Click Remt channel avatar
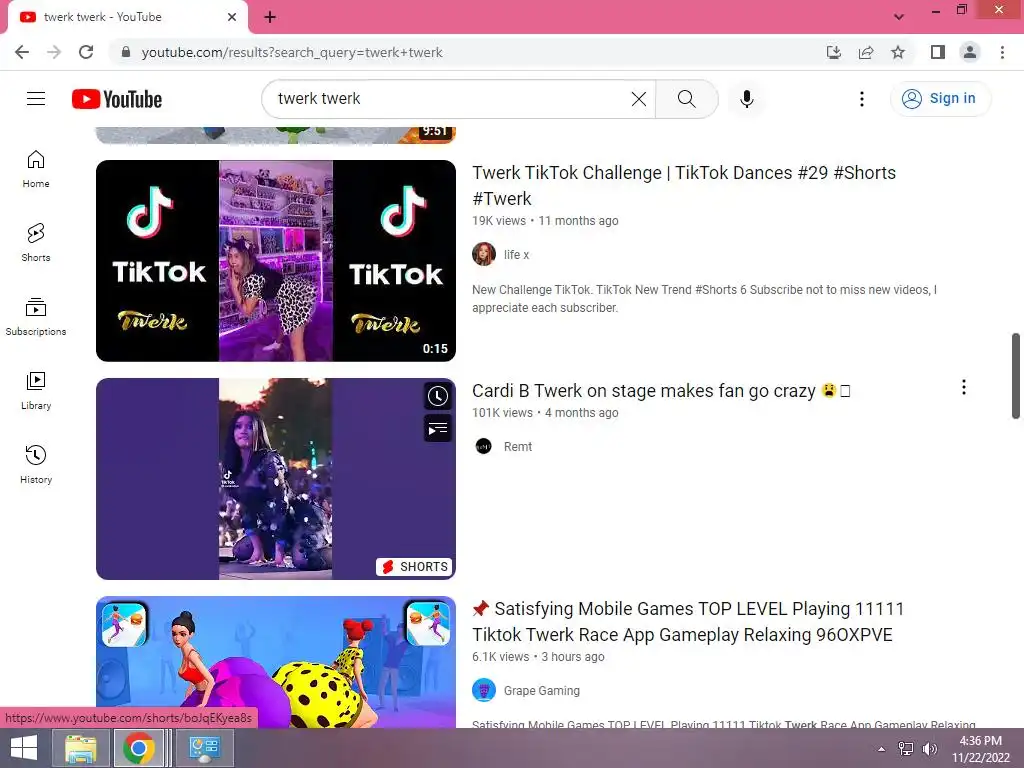Screen dimensions: 1024x768 click(x=484, y=446)
